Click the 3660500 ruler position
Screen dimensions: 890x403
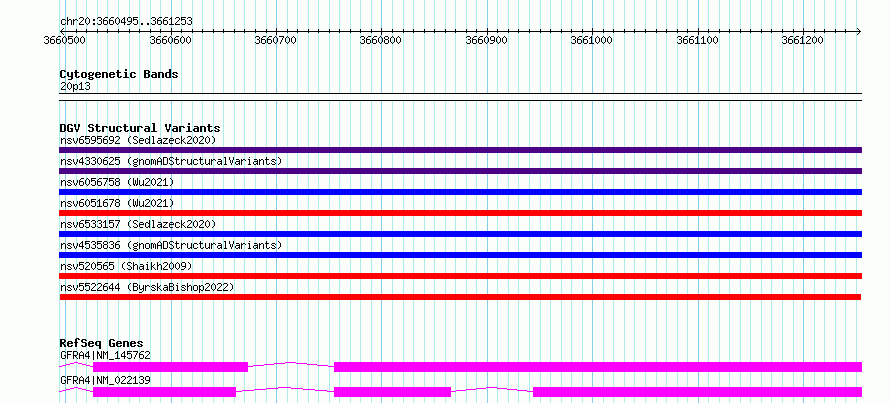(x=64, y=40)
